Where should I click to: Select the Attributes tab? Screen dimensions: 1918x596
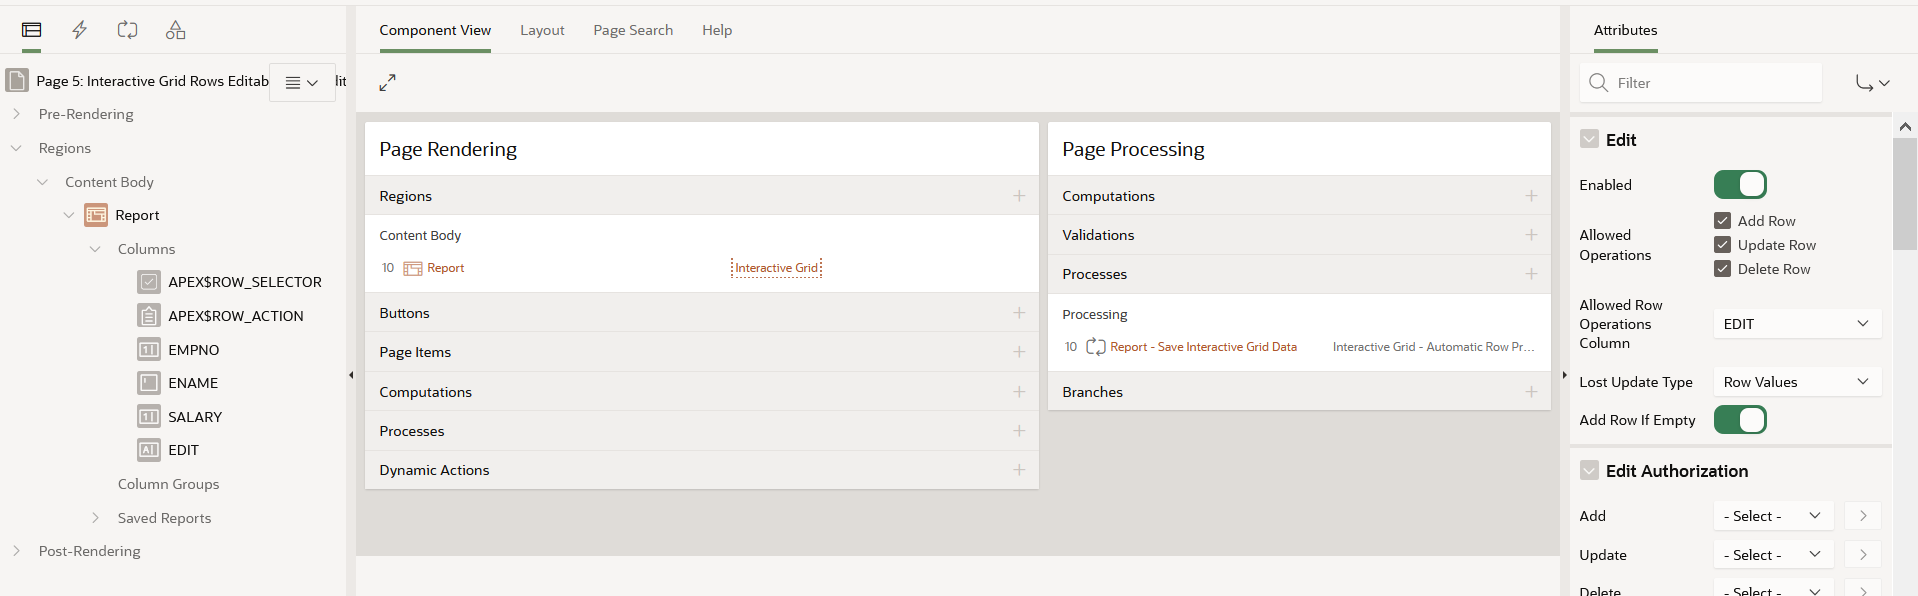click(x=1625, y=30)
